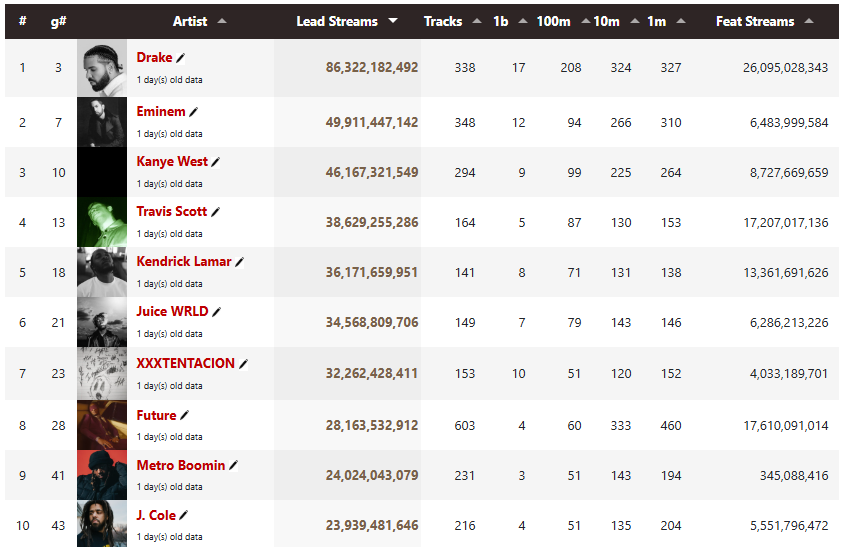
Task: Sort by Feat Streams column arrow
Action: point(809,21)
